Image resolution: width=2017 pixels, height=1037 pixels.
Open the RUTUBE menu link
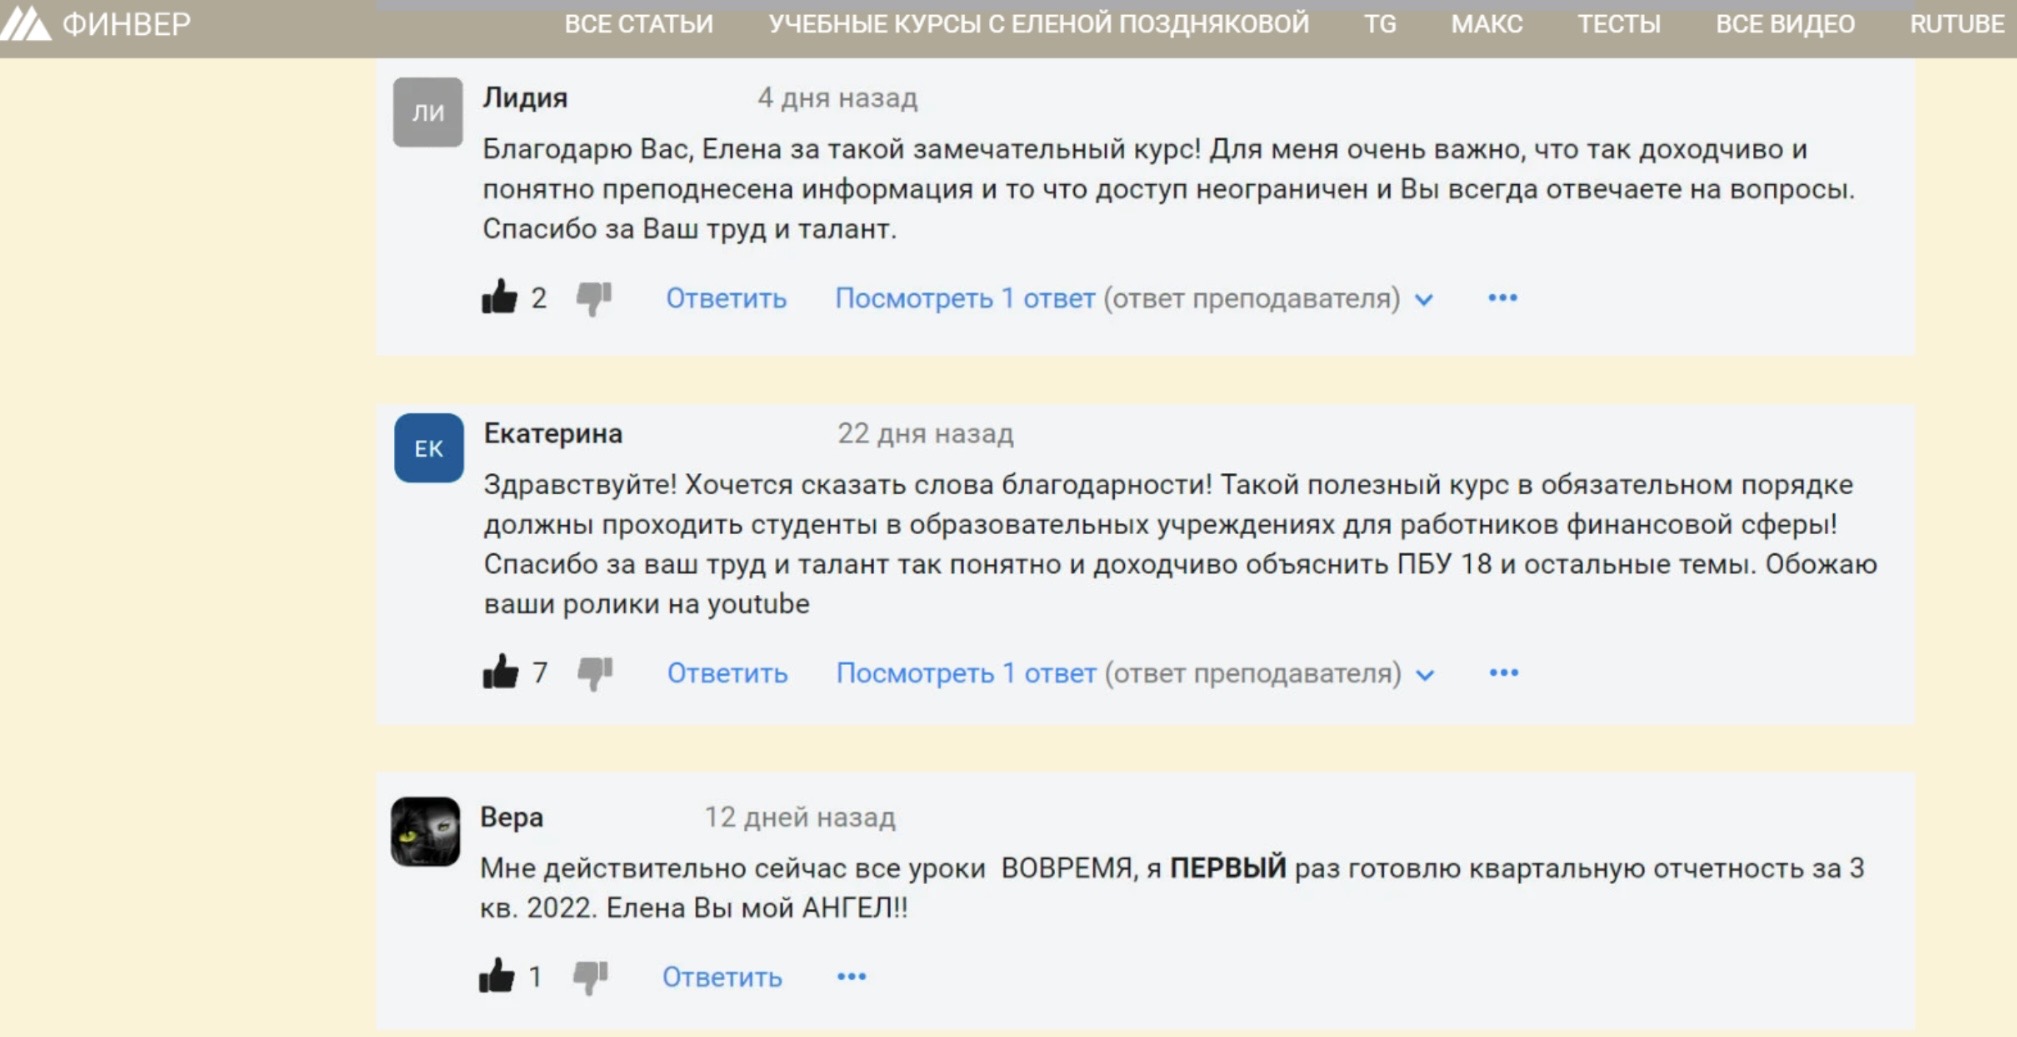click(x=1957, y=24)
